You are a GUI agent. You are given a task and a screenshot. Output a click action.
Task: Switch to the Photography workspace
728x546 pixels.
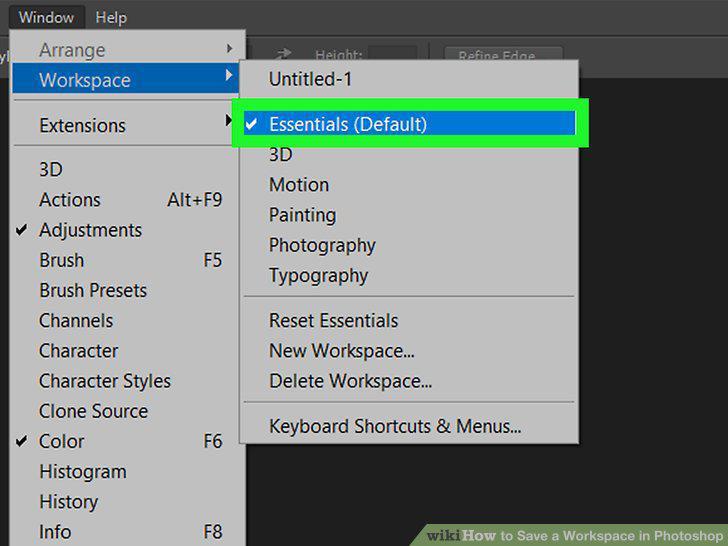(x=409, y=245)
